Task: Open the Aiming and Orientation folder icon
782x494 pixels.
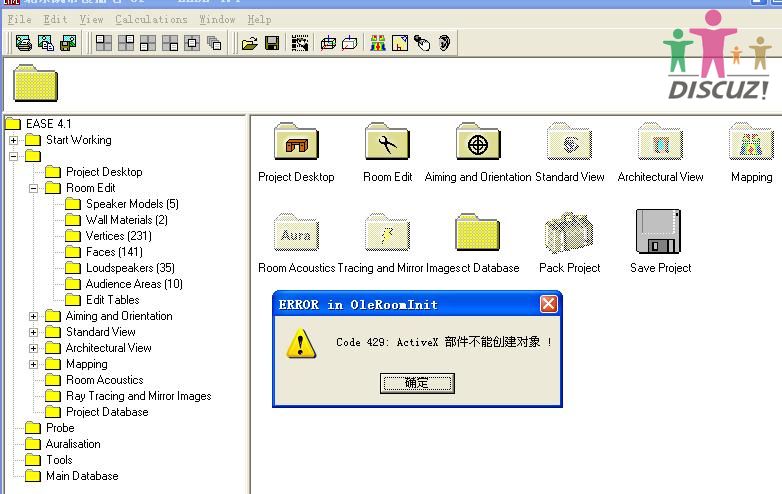Action: (478, 142)
